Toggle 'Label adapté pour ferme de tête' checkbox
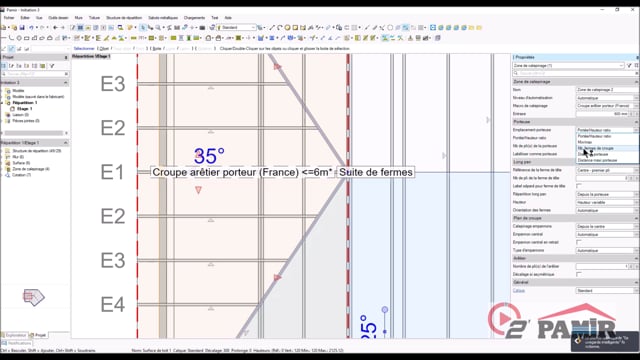Viewport: 640px width, 360px height. (x=579, y=186)
